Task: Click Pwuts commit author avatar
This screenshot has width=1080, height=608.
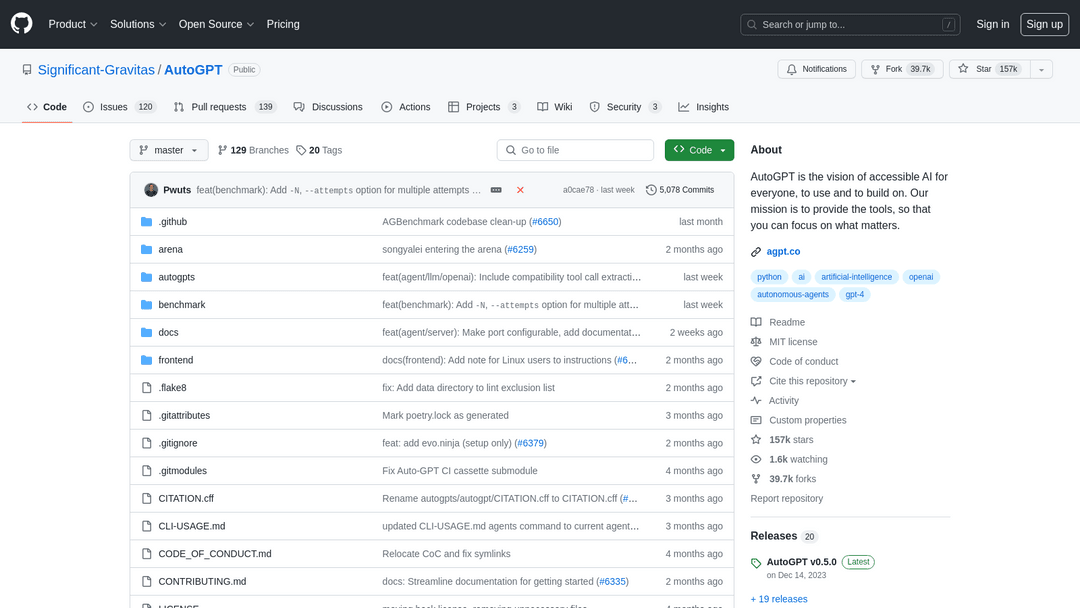Action: click(151, 190)
